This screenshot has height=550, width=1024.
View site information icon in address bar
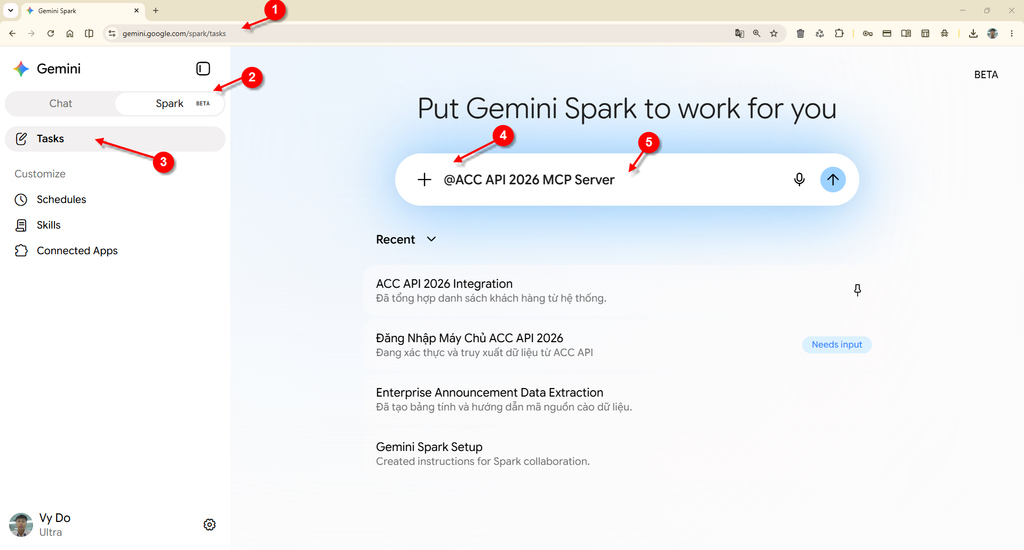point(112,33)
